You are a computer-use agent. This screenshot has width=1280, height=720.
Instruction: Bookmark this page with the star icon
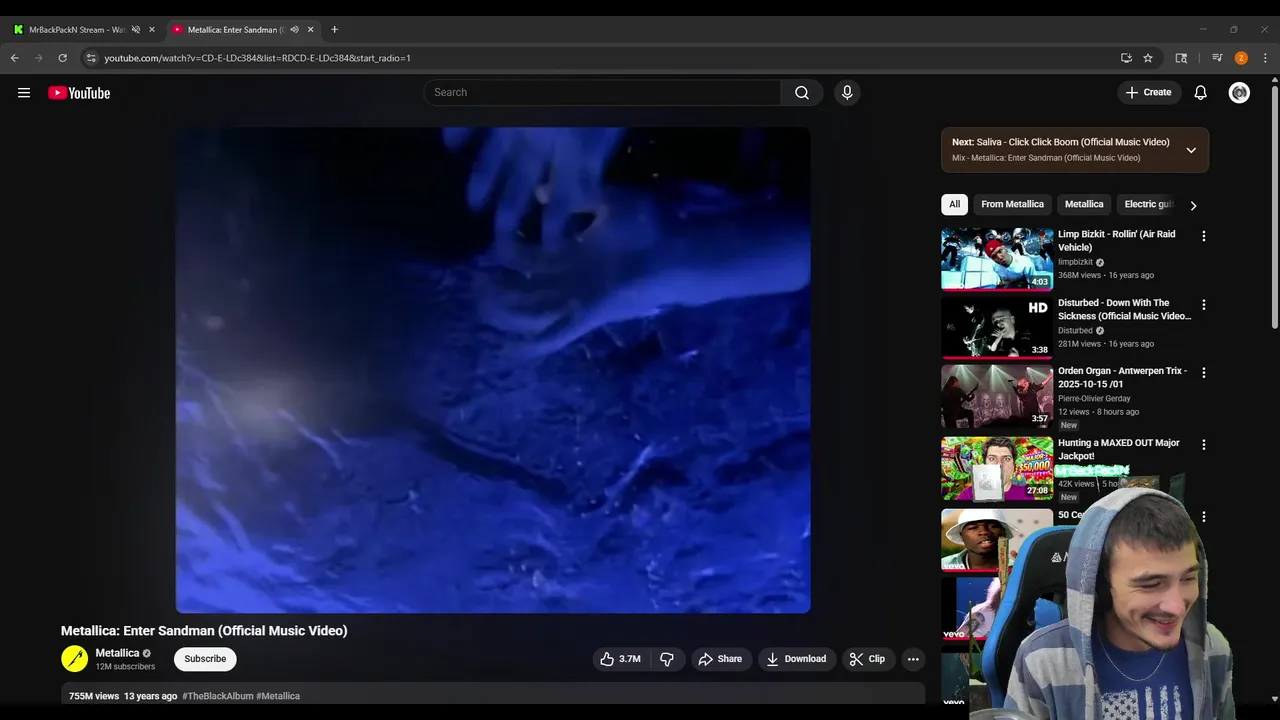click(1148, 58)
